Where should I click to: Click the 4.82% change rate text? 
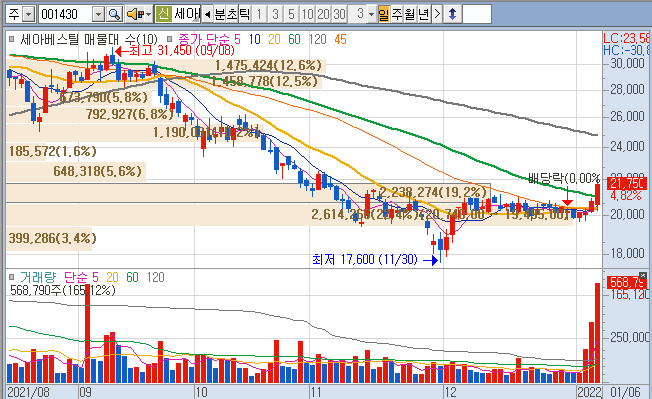(626, 195)
